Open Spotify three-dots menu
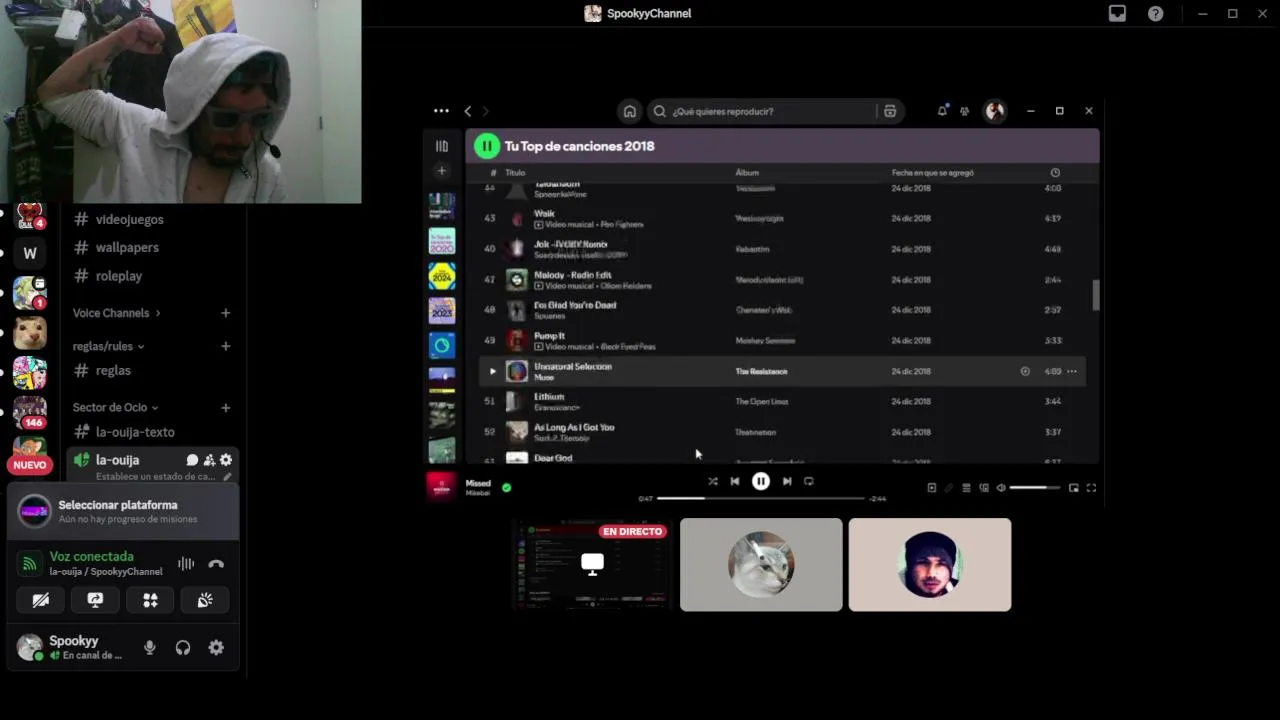The width and height of the screenshot is (1280, 720). click(441, 111)
